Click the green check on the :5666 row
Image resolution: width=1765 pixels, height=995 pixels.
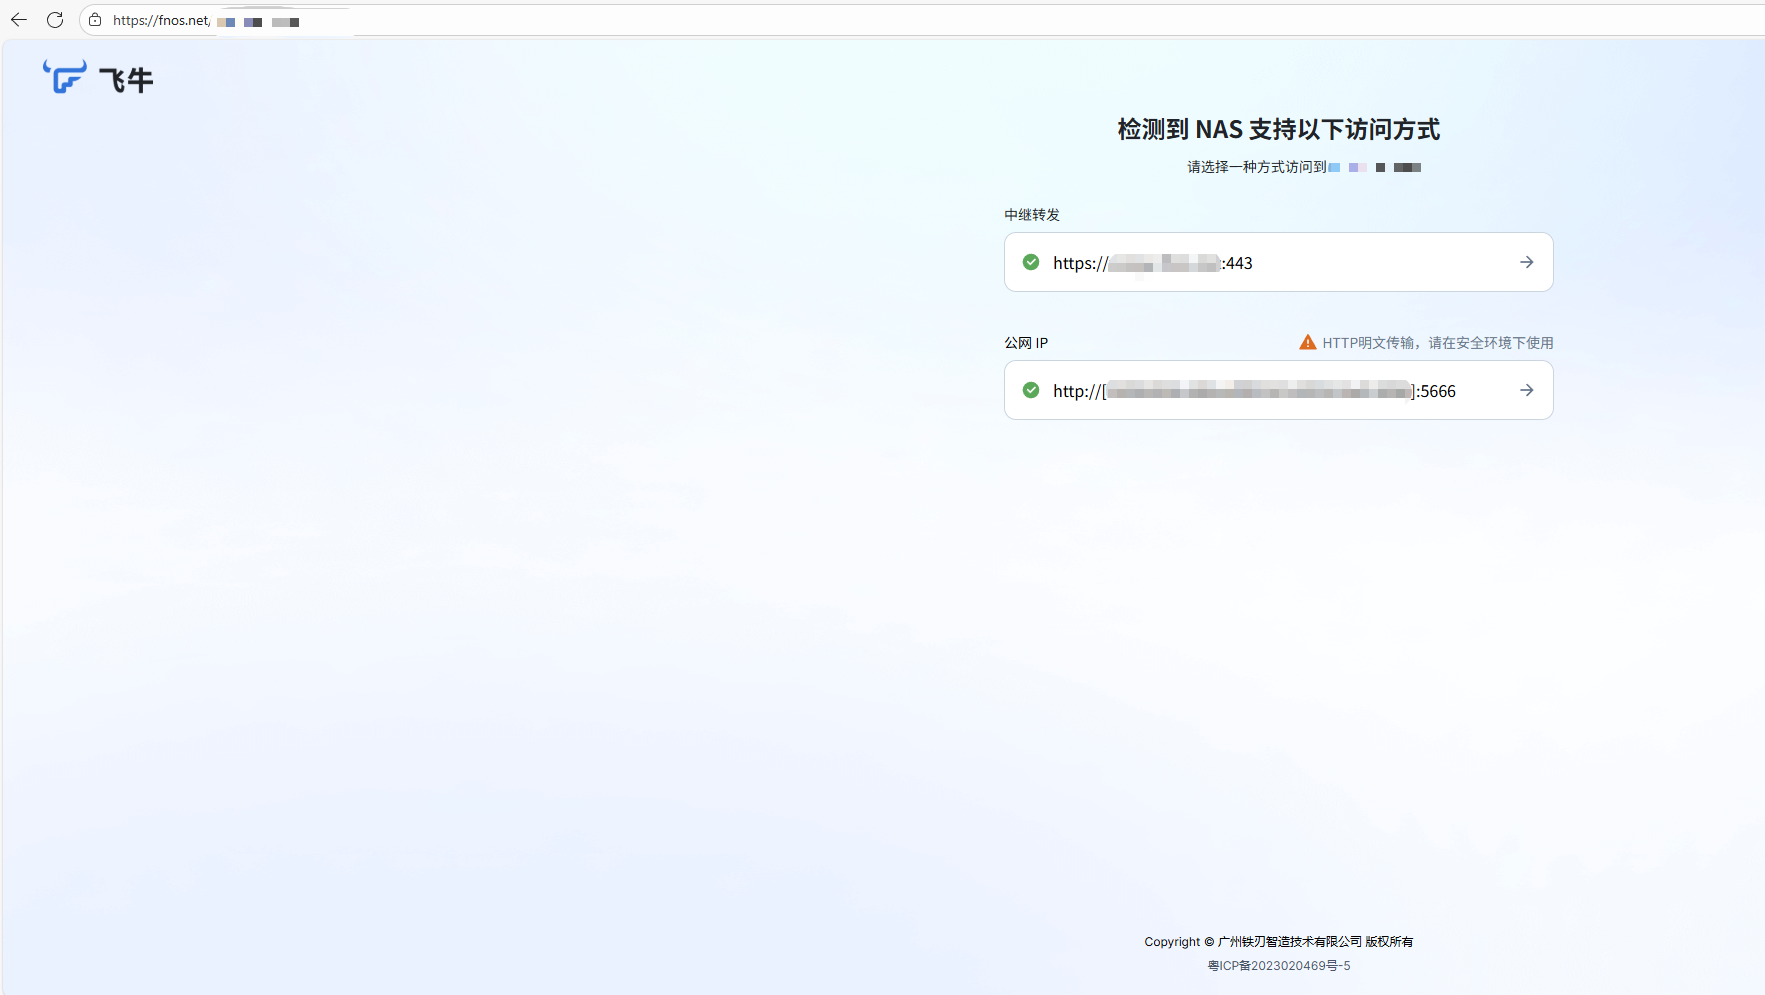point(1031,390)
